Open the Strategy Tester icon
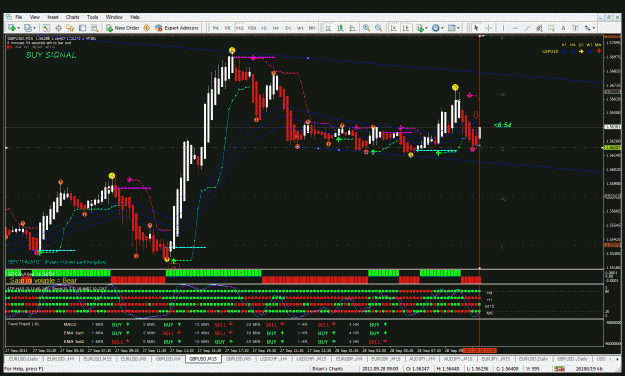The image size is (625, 376). tap(94, 28)
